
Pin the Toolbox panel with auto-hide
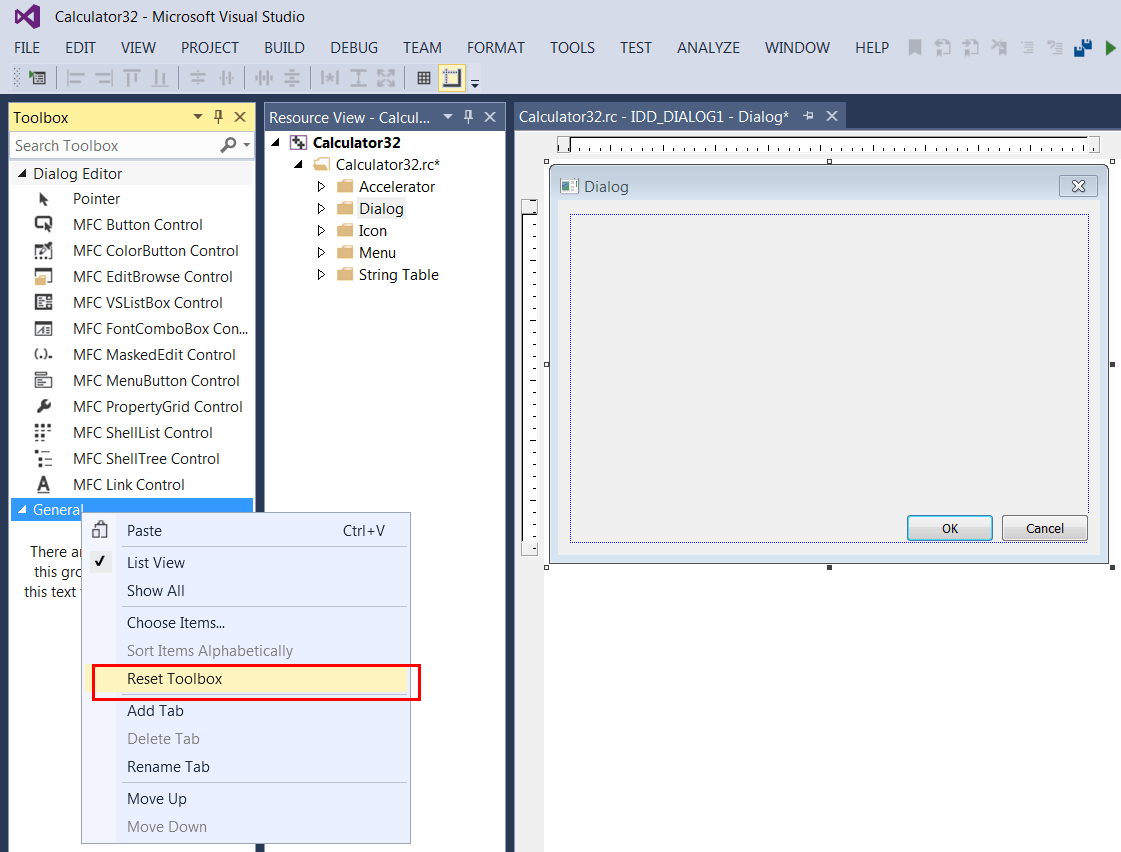(x=219, y=117)
